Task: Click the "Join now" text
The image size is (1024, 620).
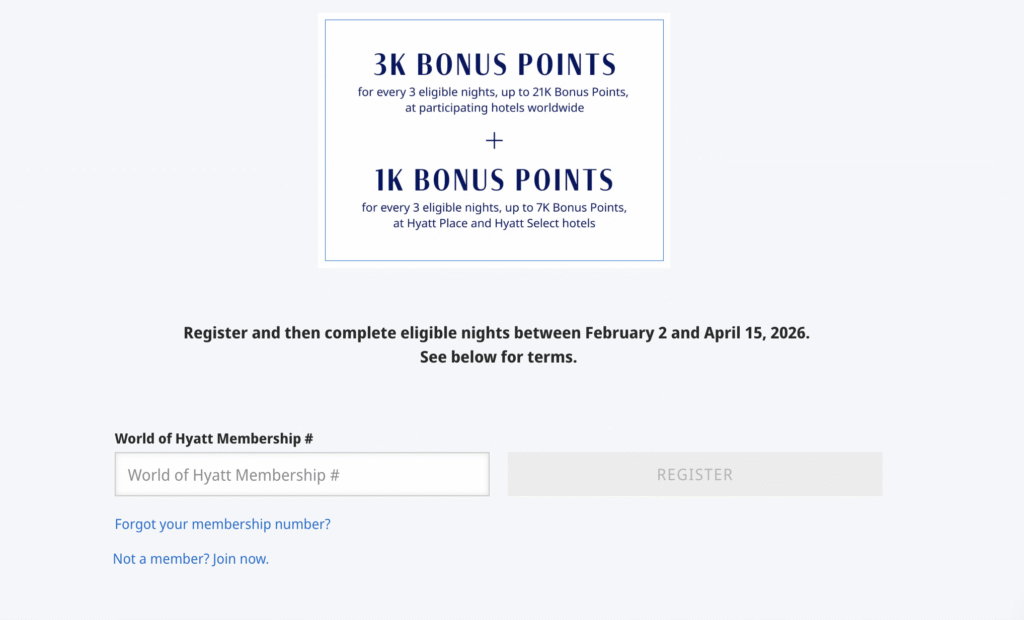Action: (241, 559)
